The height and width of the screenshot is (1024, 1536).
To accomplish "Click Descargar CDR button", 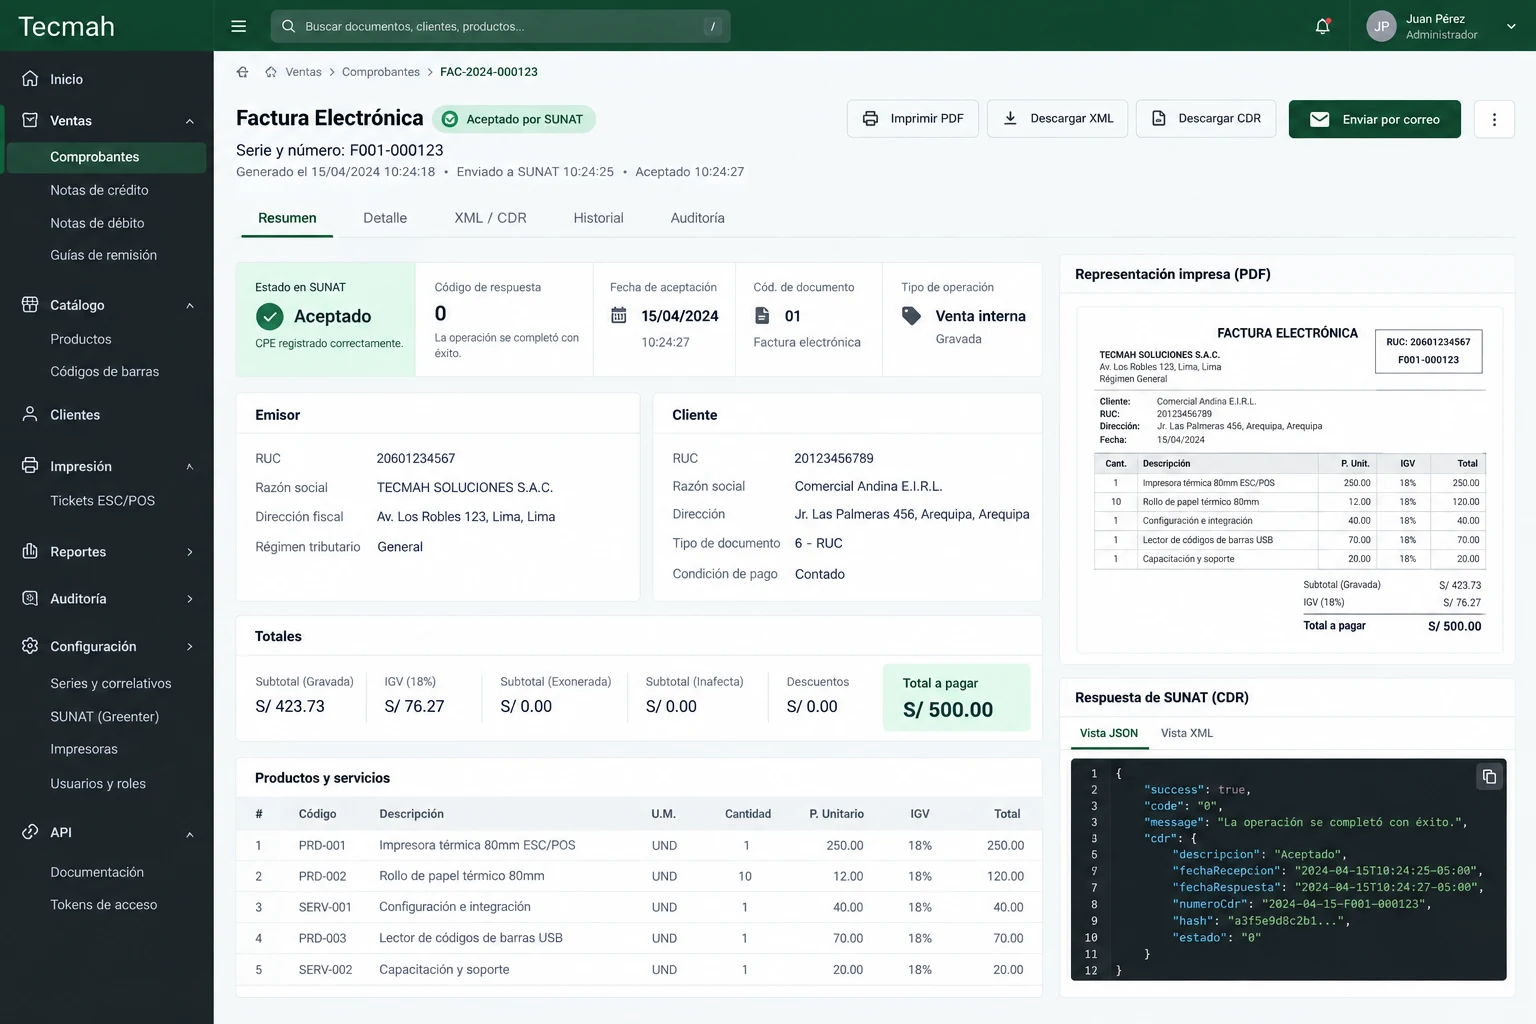I will pos(1206,119).
